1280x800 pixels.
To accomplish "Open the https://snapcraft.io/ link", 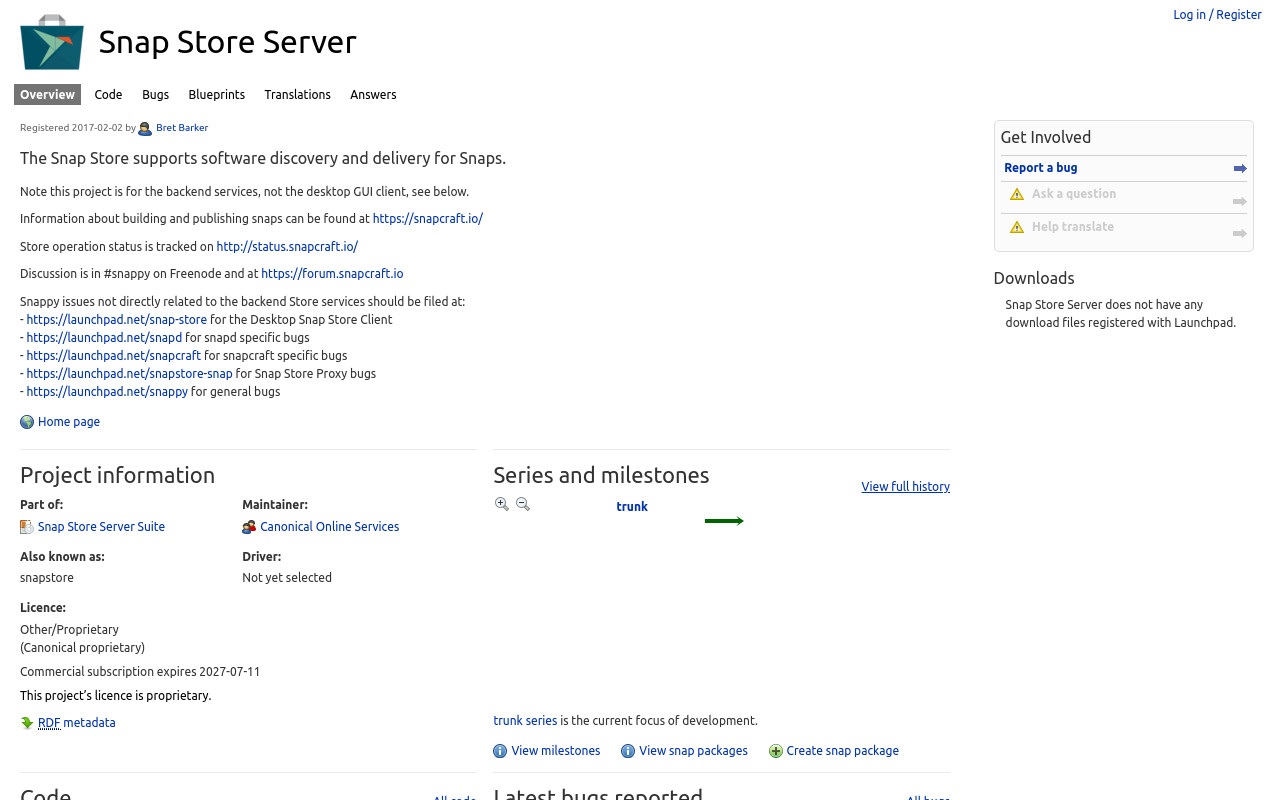I will pos(428,219).
